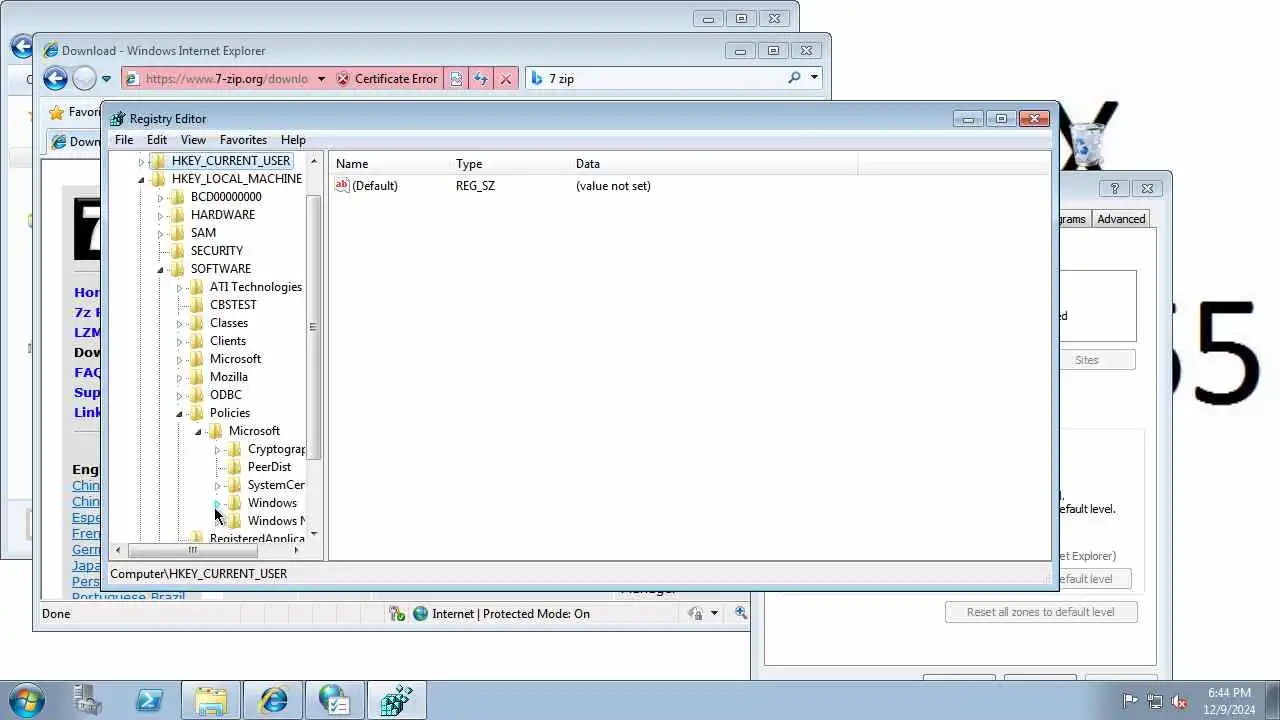Click the Name column header

(x=390, y=164)
